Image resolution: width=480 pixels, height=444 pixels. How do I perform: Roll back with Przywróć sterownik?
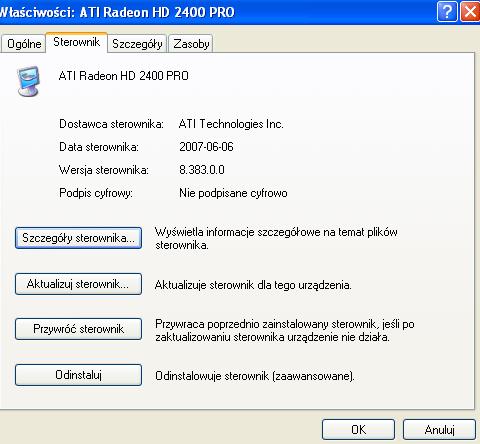tap(78, 329)
